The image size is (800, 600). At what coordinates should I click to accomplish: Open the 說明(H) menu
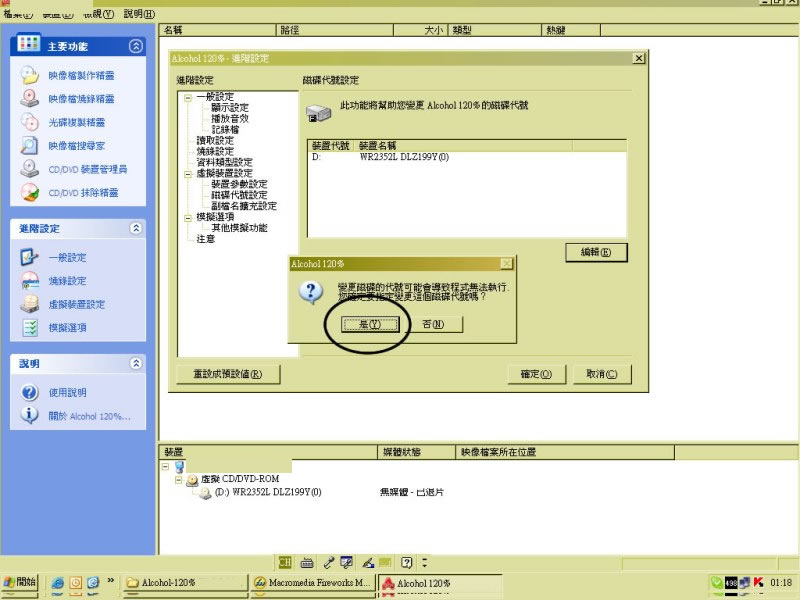[139, 14]
